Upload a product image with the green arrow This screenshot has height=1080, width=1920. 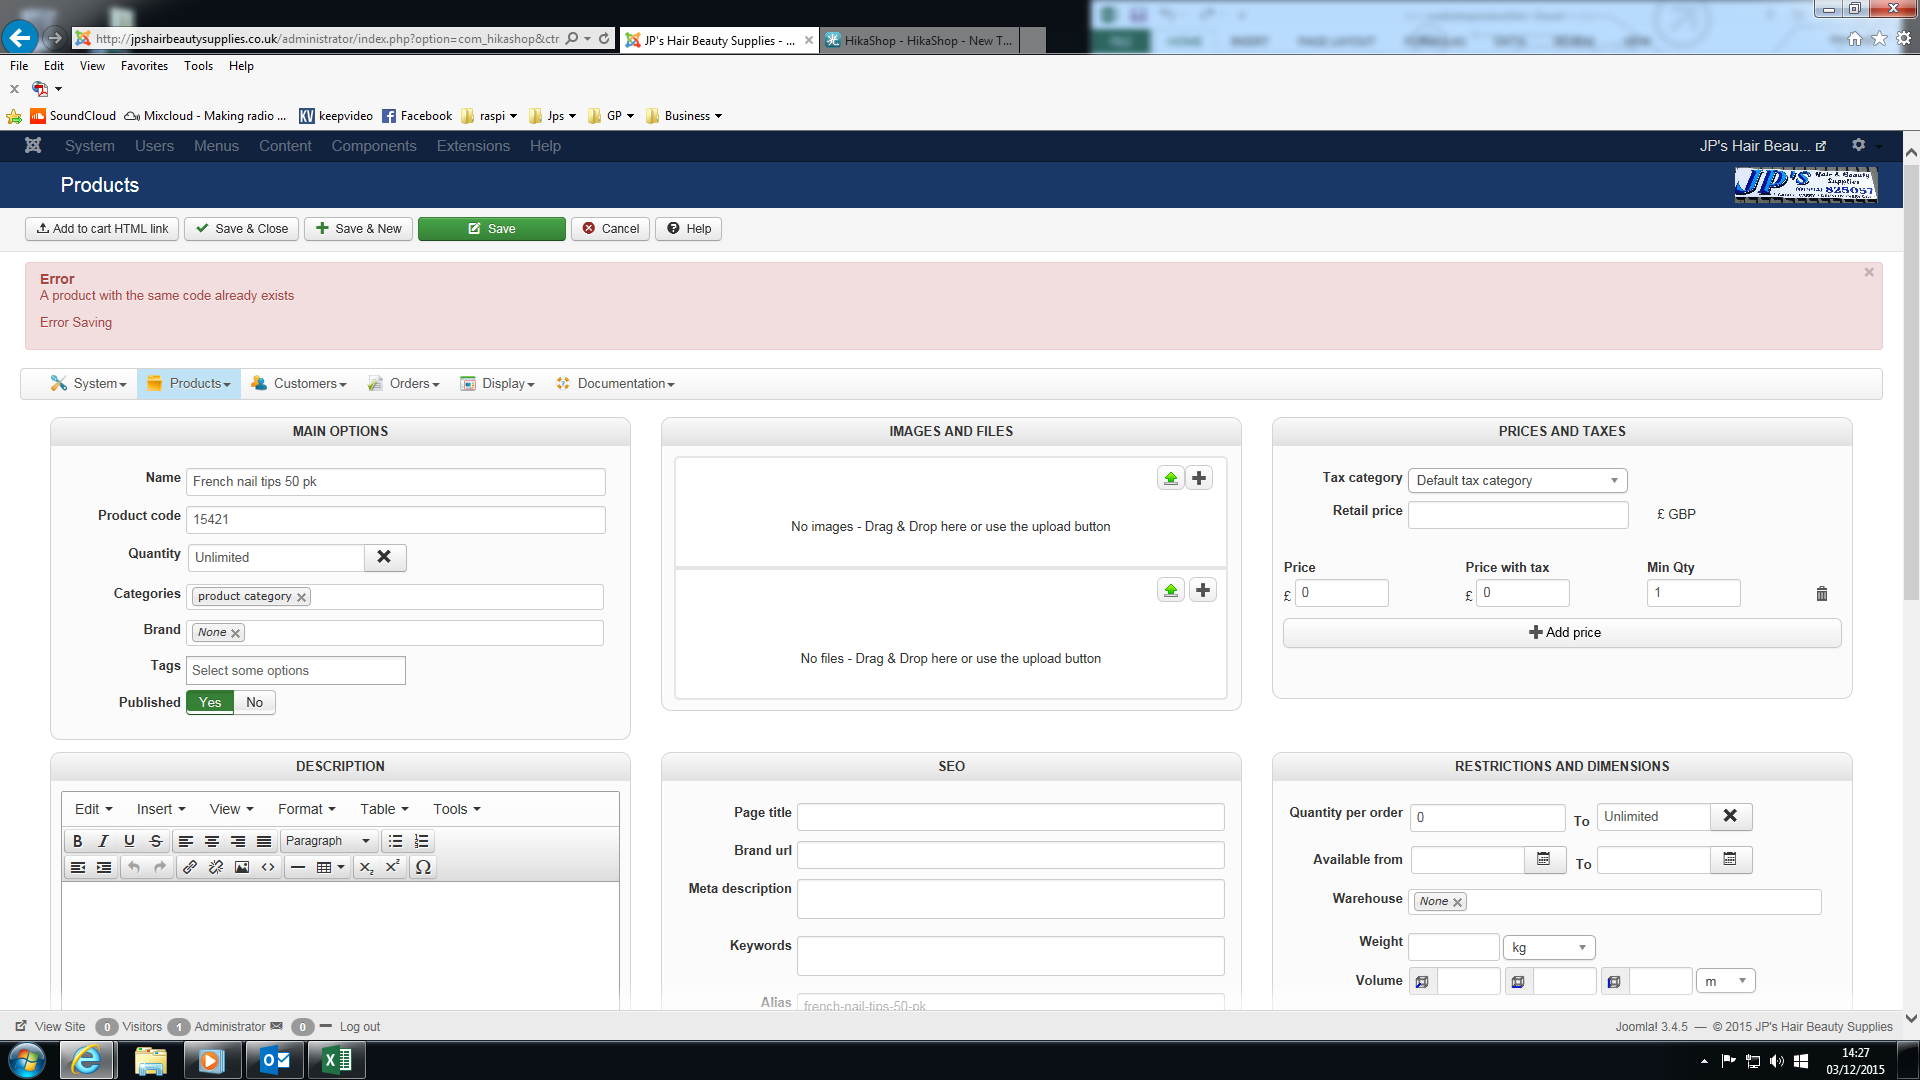[x=1170, y=478]
